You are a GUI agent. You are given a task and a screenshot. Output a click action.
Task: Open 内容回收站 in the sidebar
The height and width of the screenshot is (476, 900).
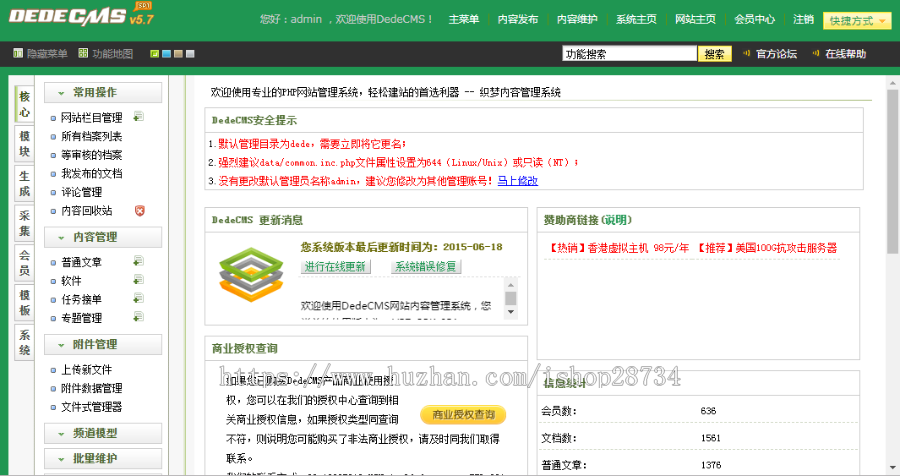point(87,211)
